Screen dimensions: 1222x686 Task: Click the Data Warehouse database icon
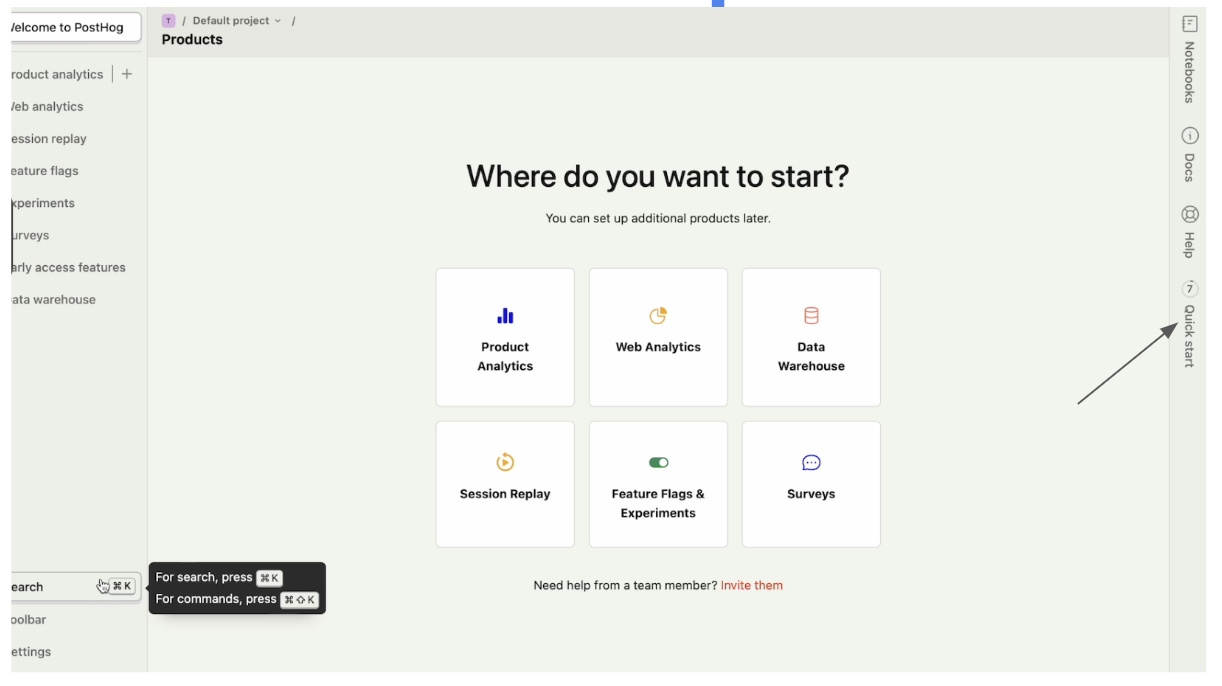811,316
